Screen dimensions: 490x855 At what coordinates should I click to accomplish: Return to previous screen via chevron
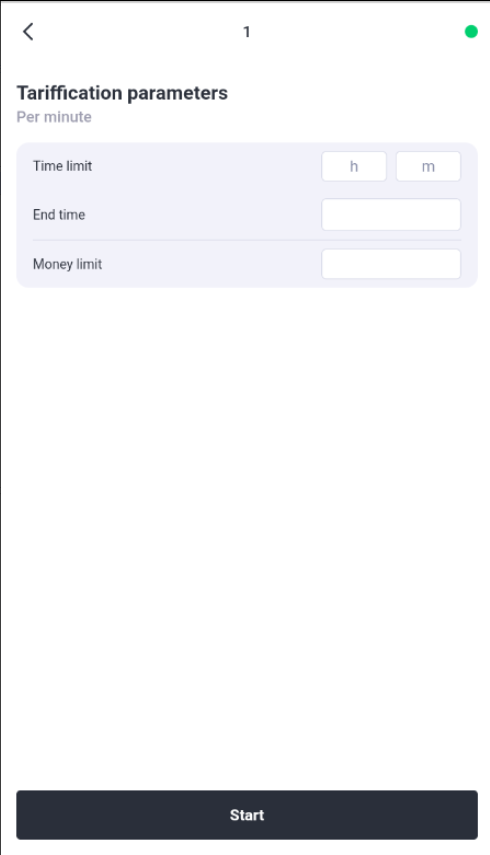click(x=28, y=32)
